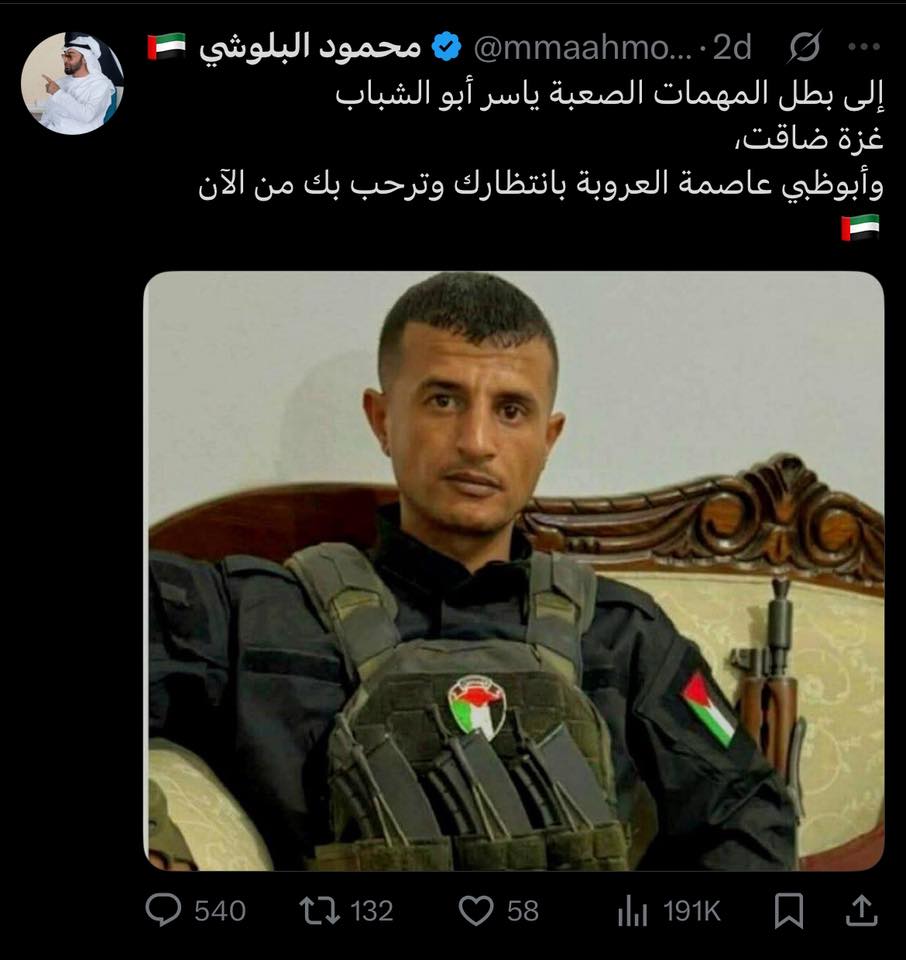Share the tweet with the upload arrow icon
Image resolution: width=906 pixels, height=960 pixels.
pos(861,910)
